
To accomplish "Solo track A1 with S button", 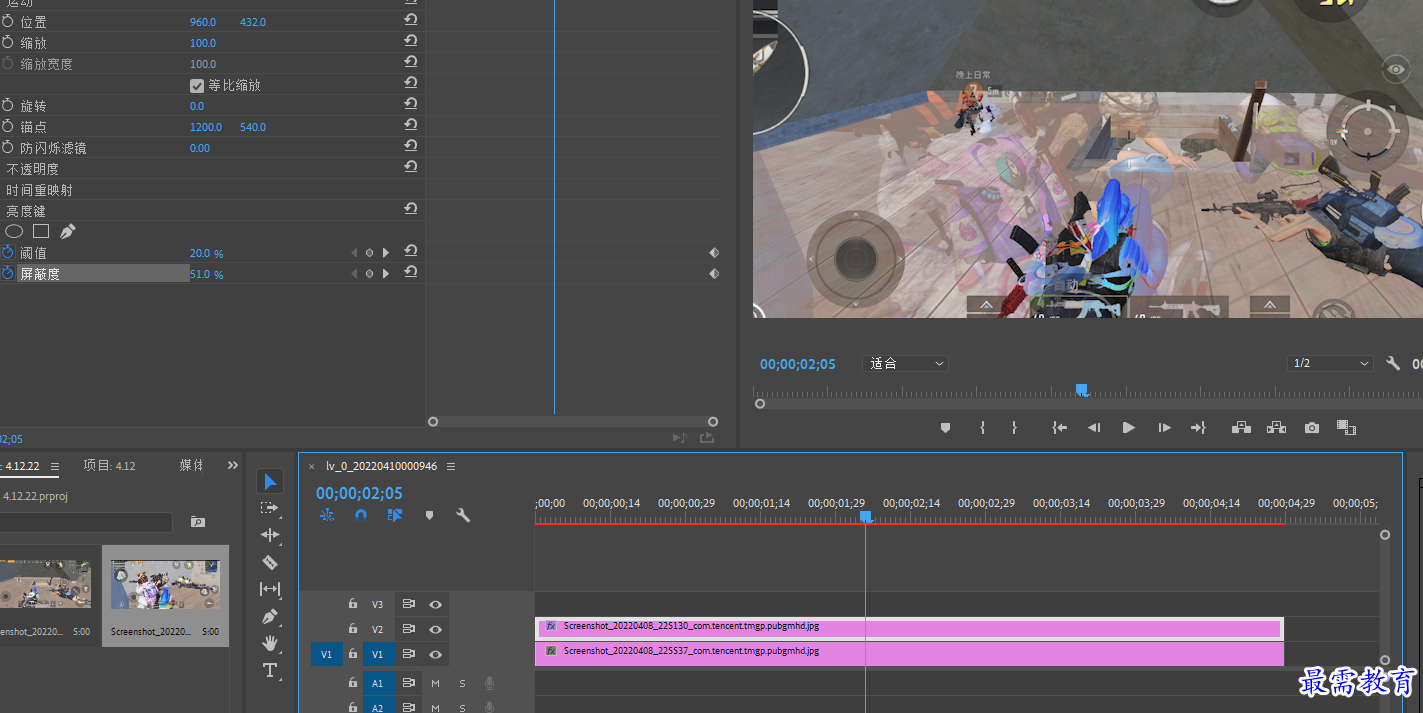I will 462,683.
